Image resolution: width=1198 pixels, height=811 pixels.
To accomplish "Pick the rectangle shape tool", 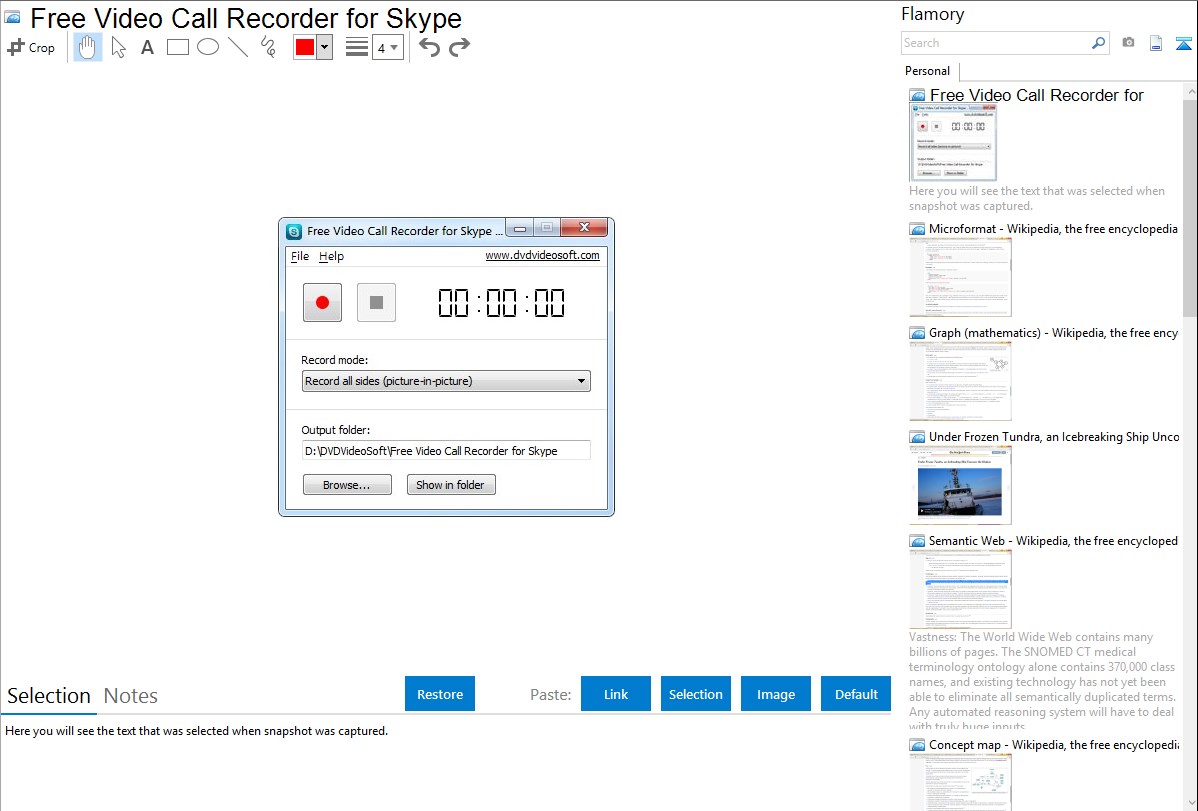I will pyautogui.click(x=177, y=47).
